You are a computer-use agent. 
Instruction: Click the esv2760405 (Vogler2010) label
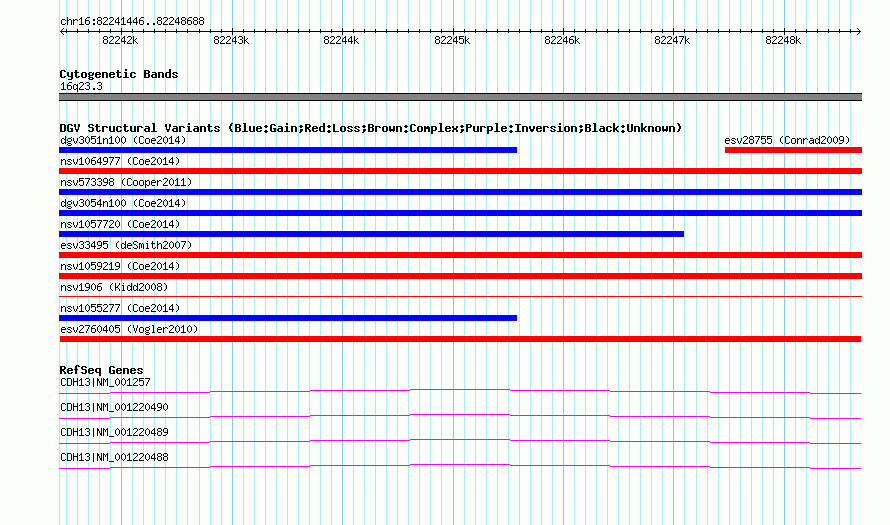point(129,329)
